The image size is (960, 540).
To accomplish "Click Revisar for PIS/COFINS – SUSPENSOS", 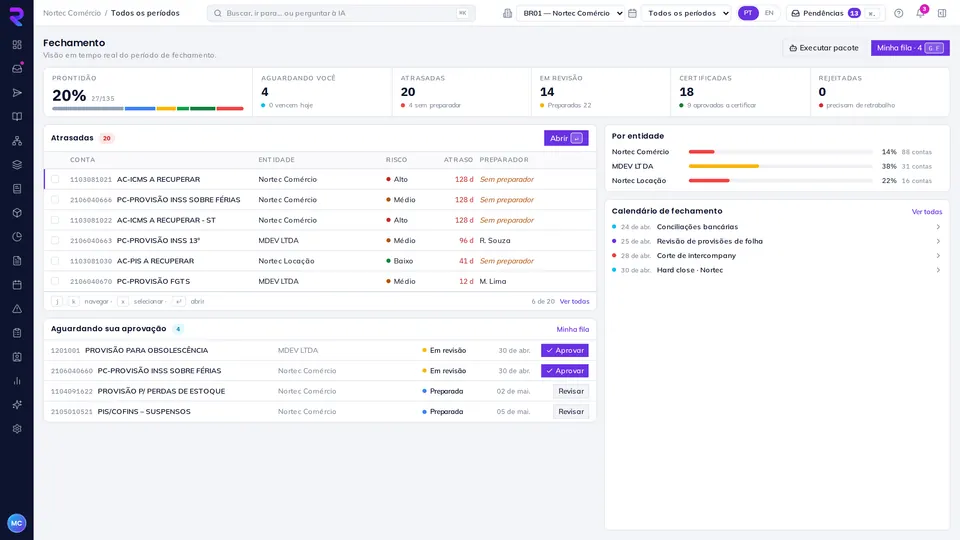I will click(571, 411).
